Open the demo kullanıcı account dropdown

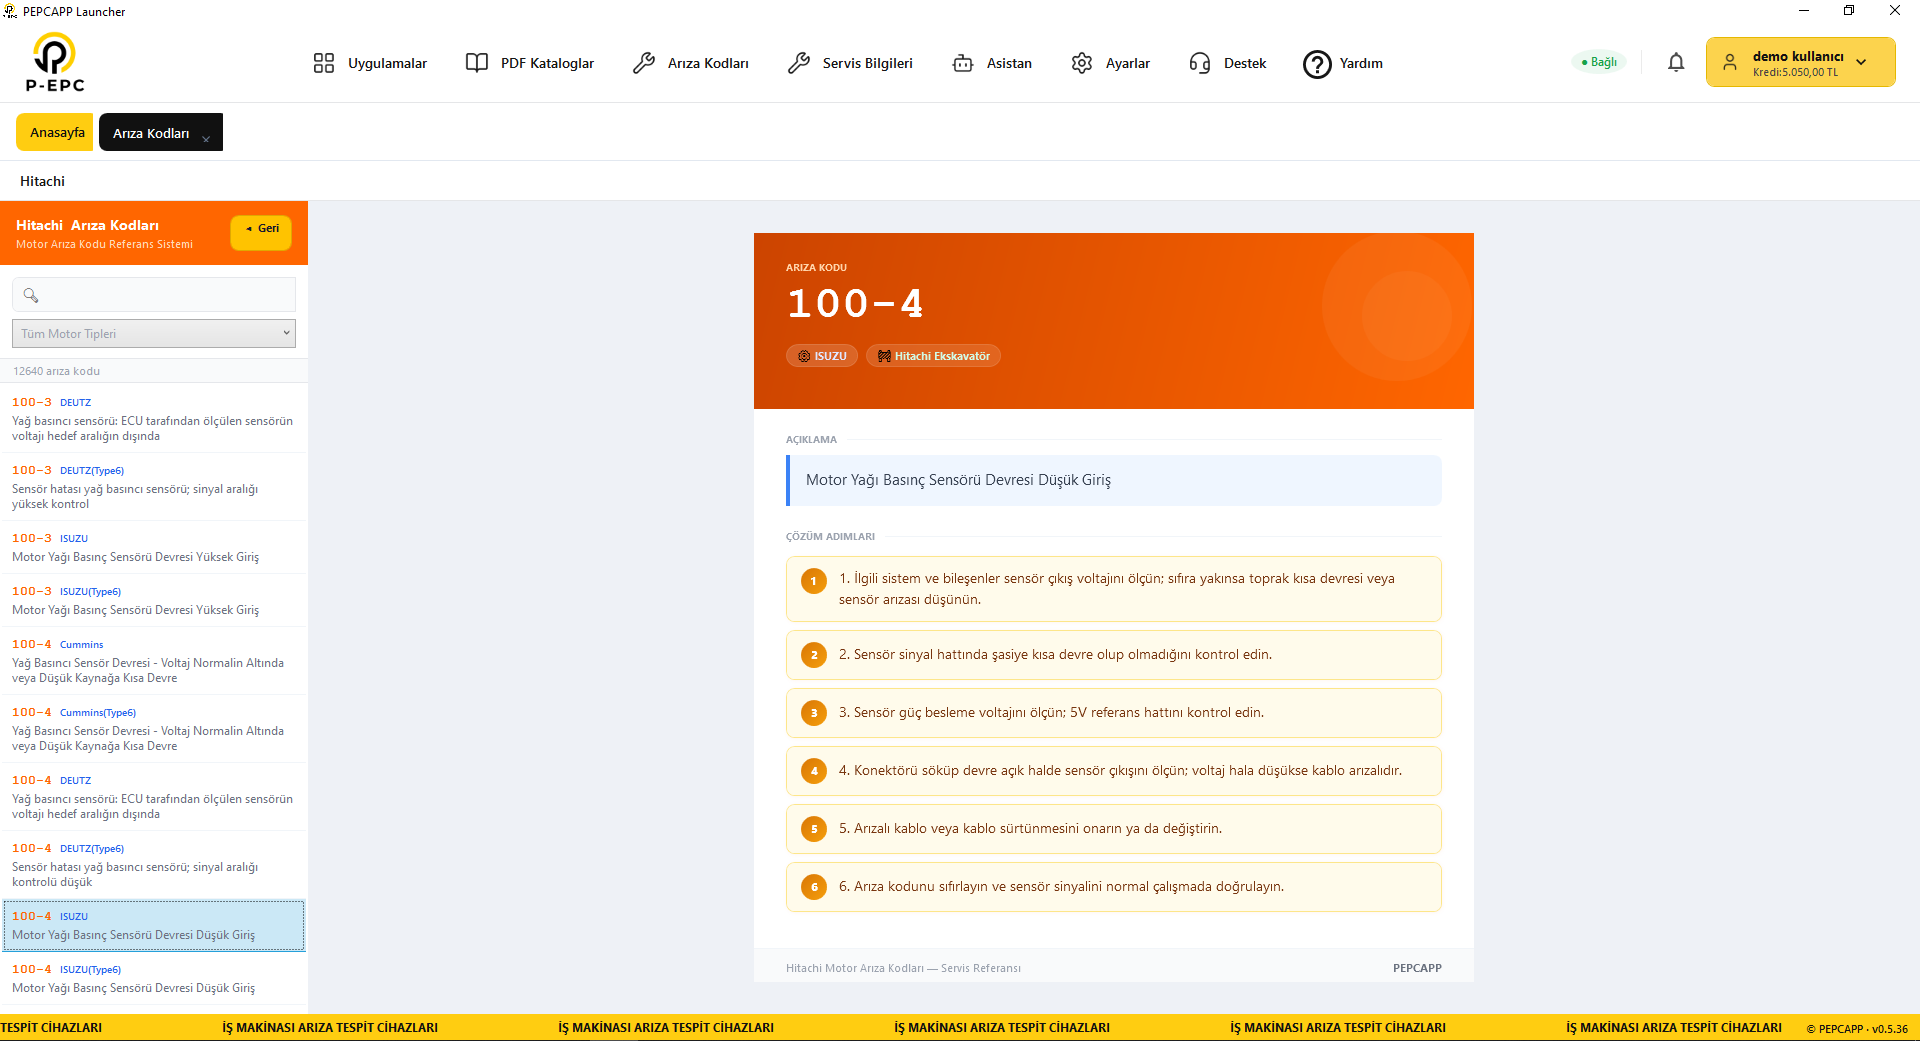1800,62
